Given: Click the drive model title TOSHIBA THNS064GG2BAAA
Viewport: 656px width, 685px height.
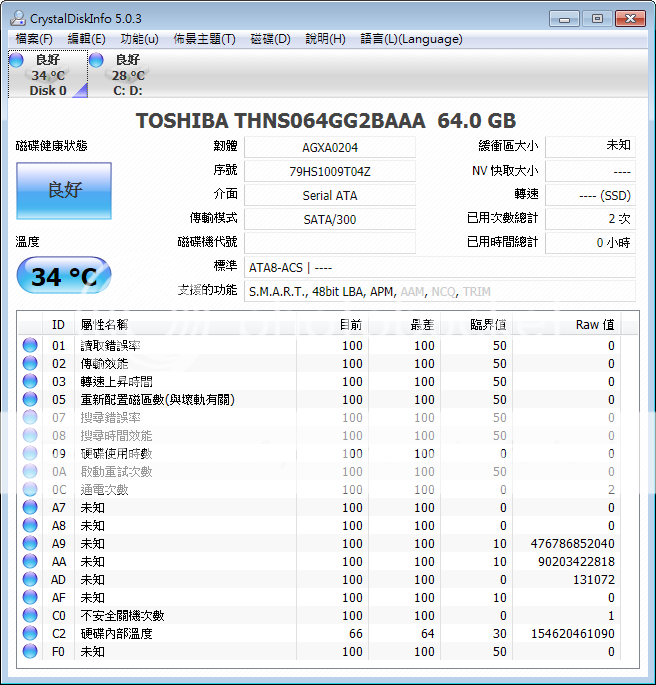Looking at the screenshot, I should point(280,121).
